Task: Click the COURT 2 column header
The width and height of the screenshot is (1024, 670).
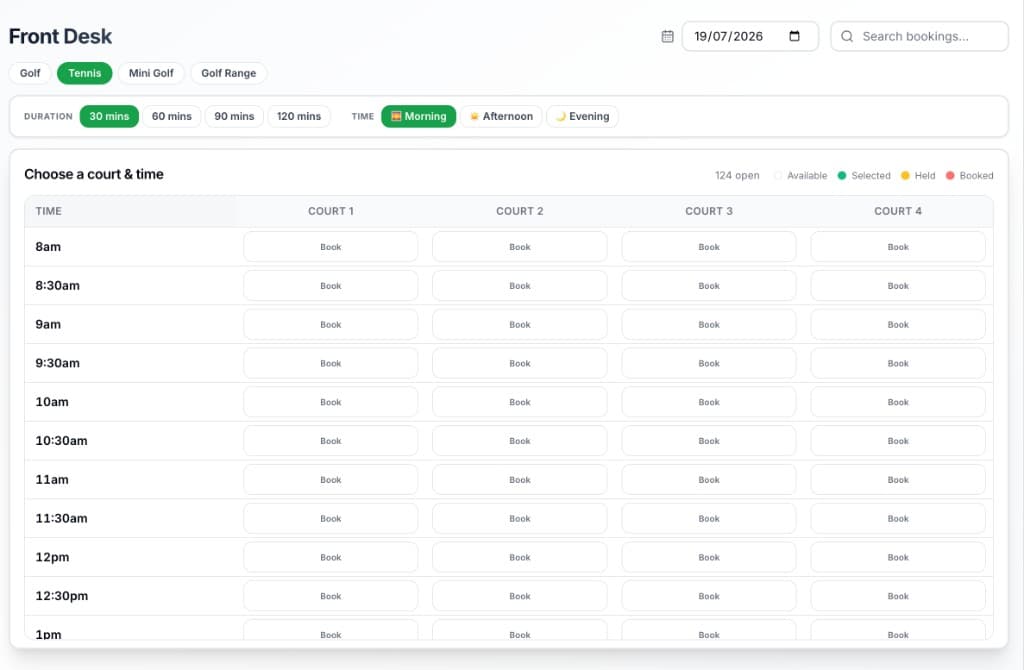Action: pos(520,211)
